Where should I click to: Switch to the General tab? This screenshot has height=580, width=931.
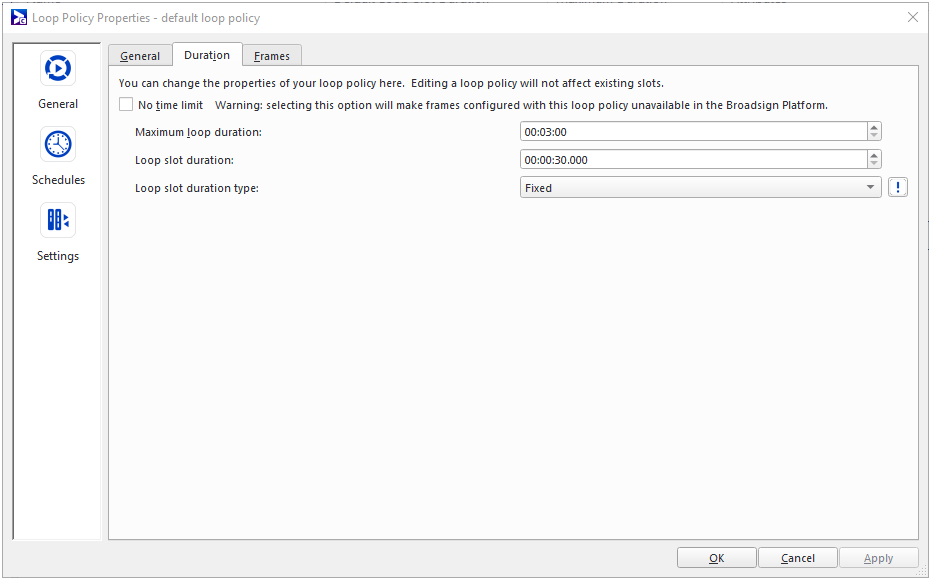(140, 56)
